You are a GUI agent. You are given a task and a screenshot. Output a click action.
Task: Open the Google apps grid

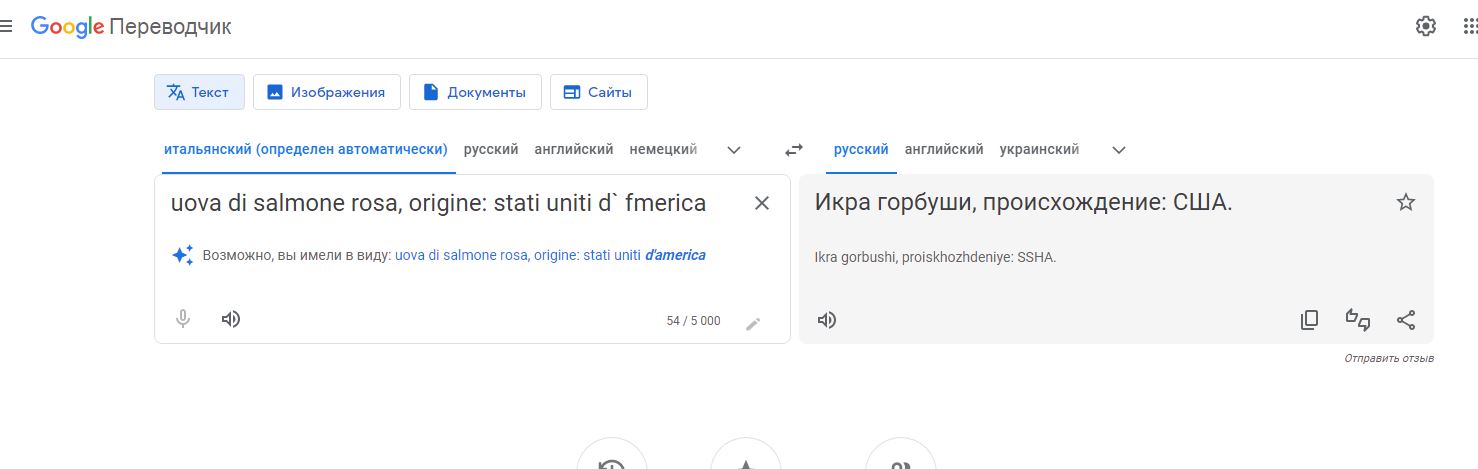pos(1470,26)
